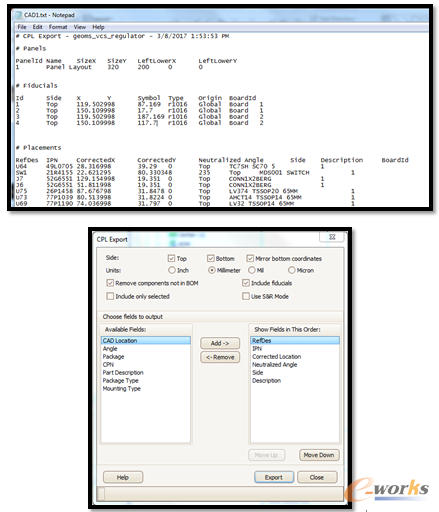Toggle the Top side checkbox
The height and width of the screenshot is (512, 439).
click(x=171, y=258)
